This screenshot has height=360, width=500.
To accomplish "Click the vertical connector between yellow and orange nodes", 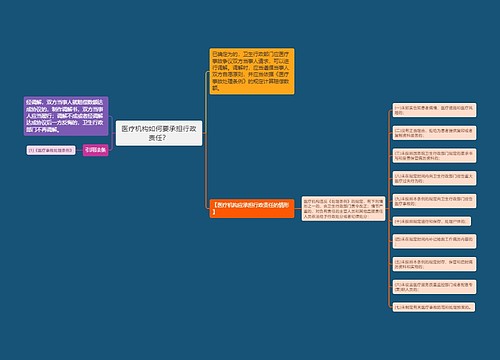I will click(x=206, y=140).
